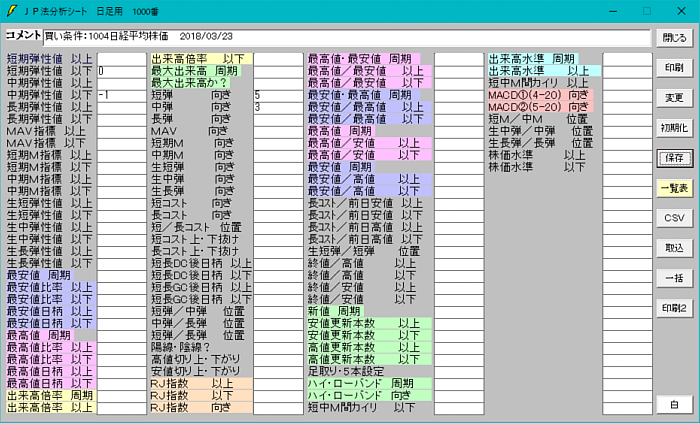Image resolution: width=700 pixels, height=423 pixels.
Task: Click the 最大出来高か？ green label
Action: click(x=190, y=83)
